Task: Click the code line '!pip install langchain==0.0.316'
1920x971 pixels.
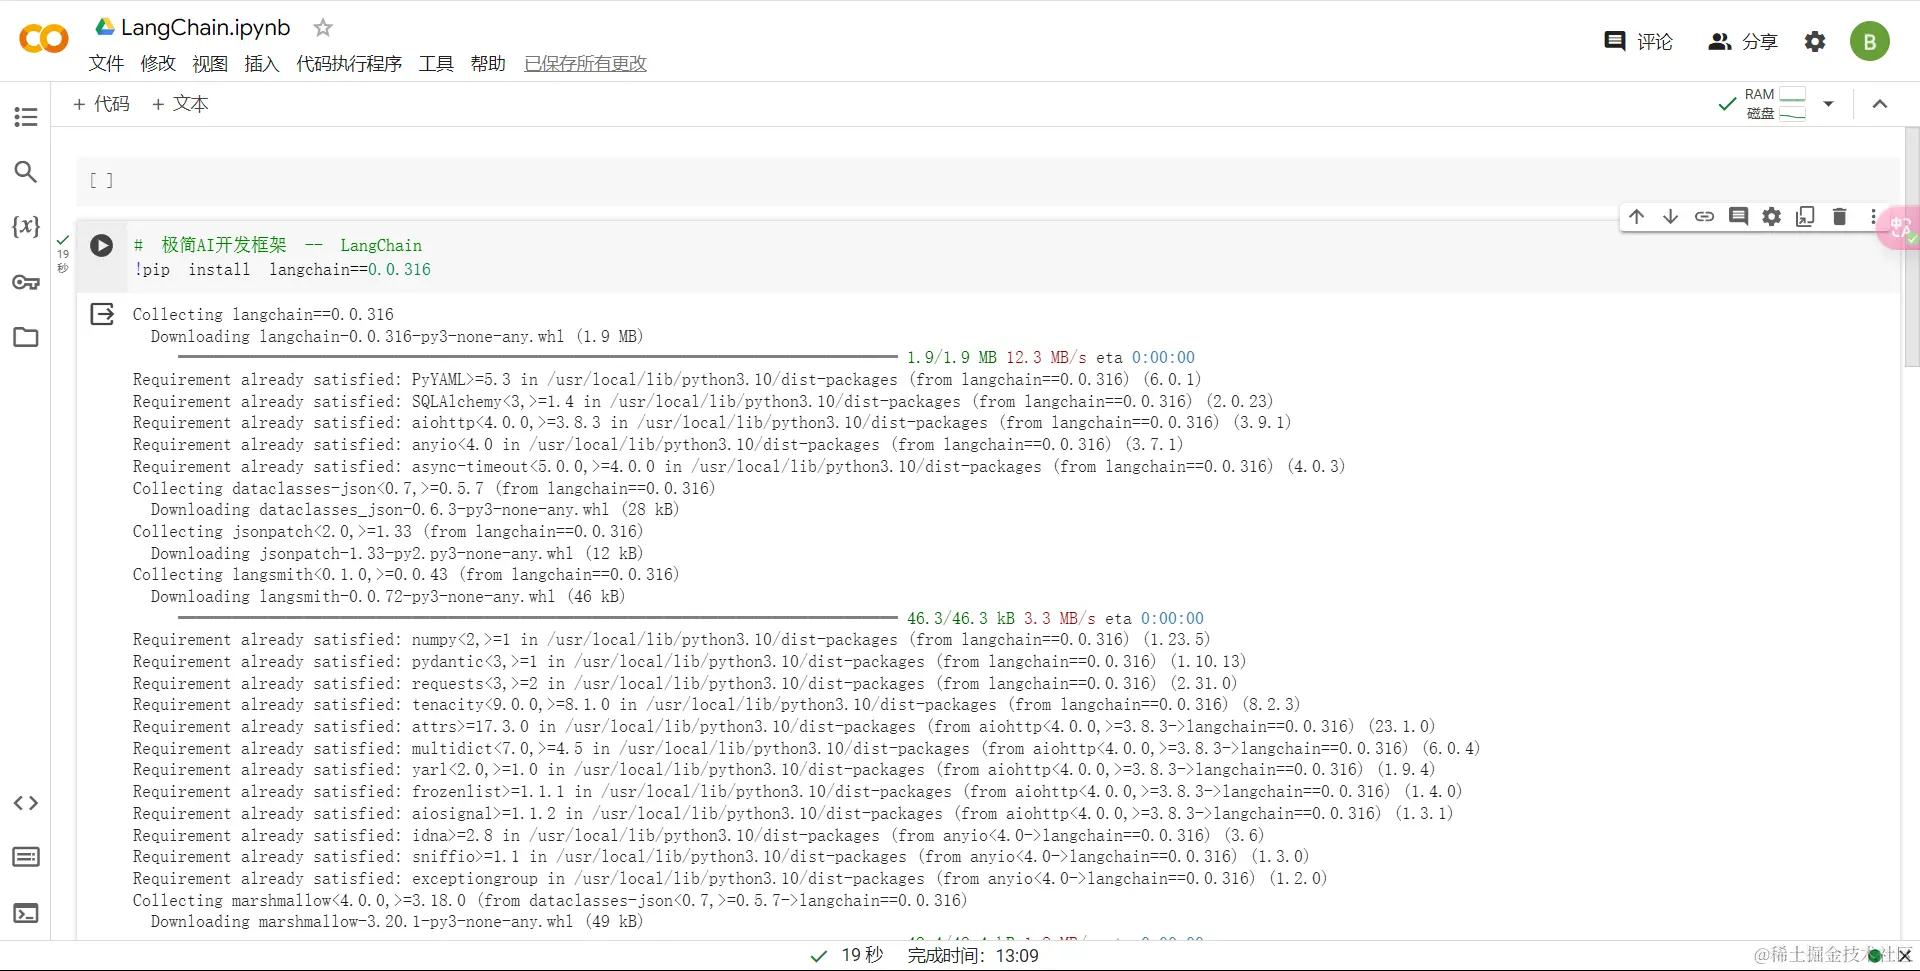Action: [x=282, y=270]
